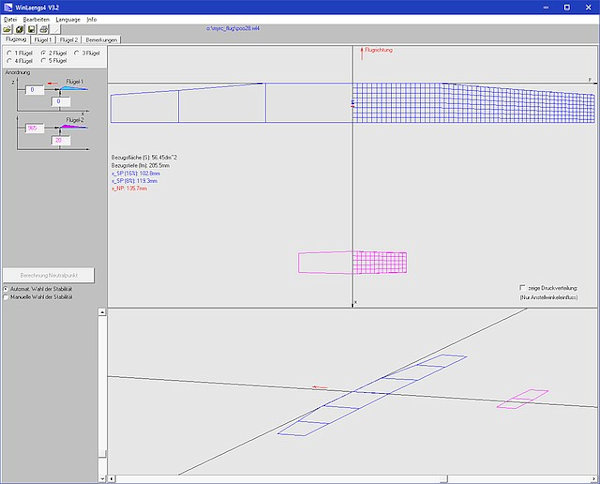600x484 pixels.
Task: Click Flügel 1 z-height field showing 0
Action: 61,101
